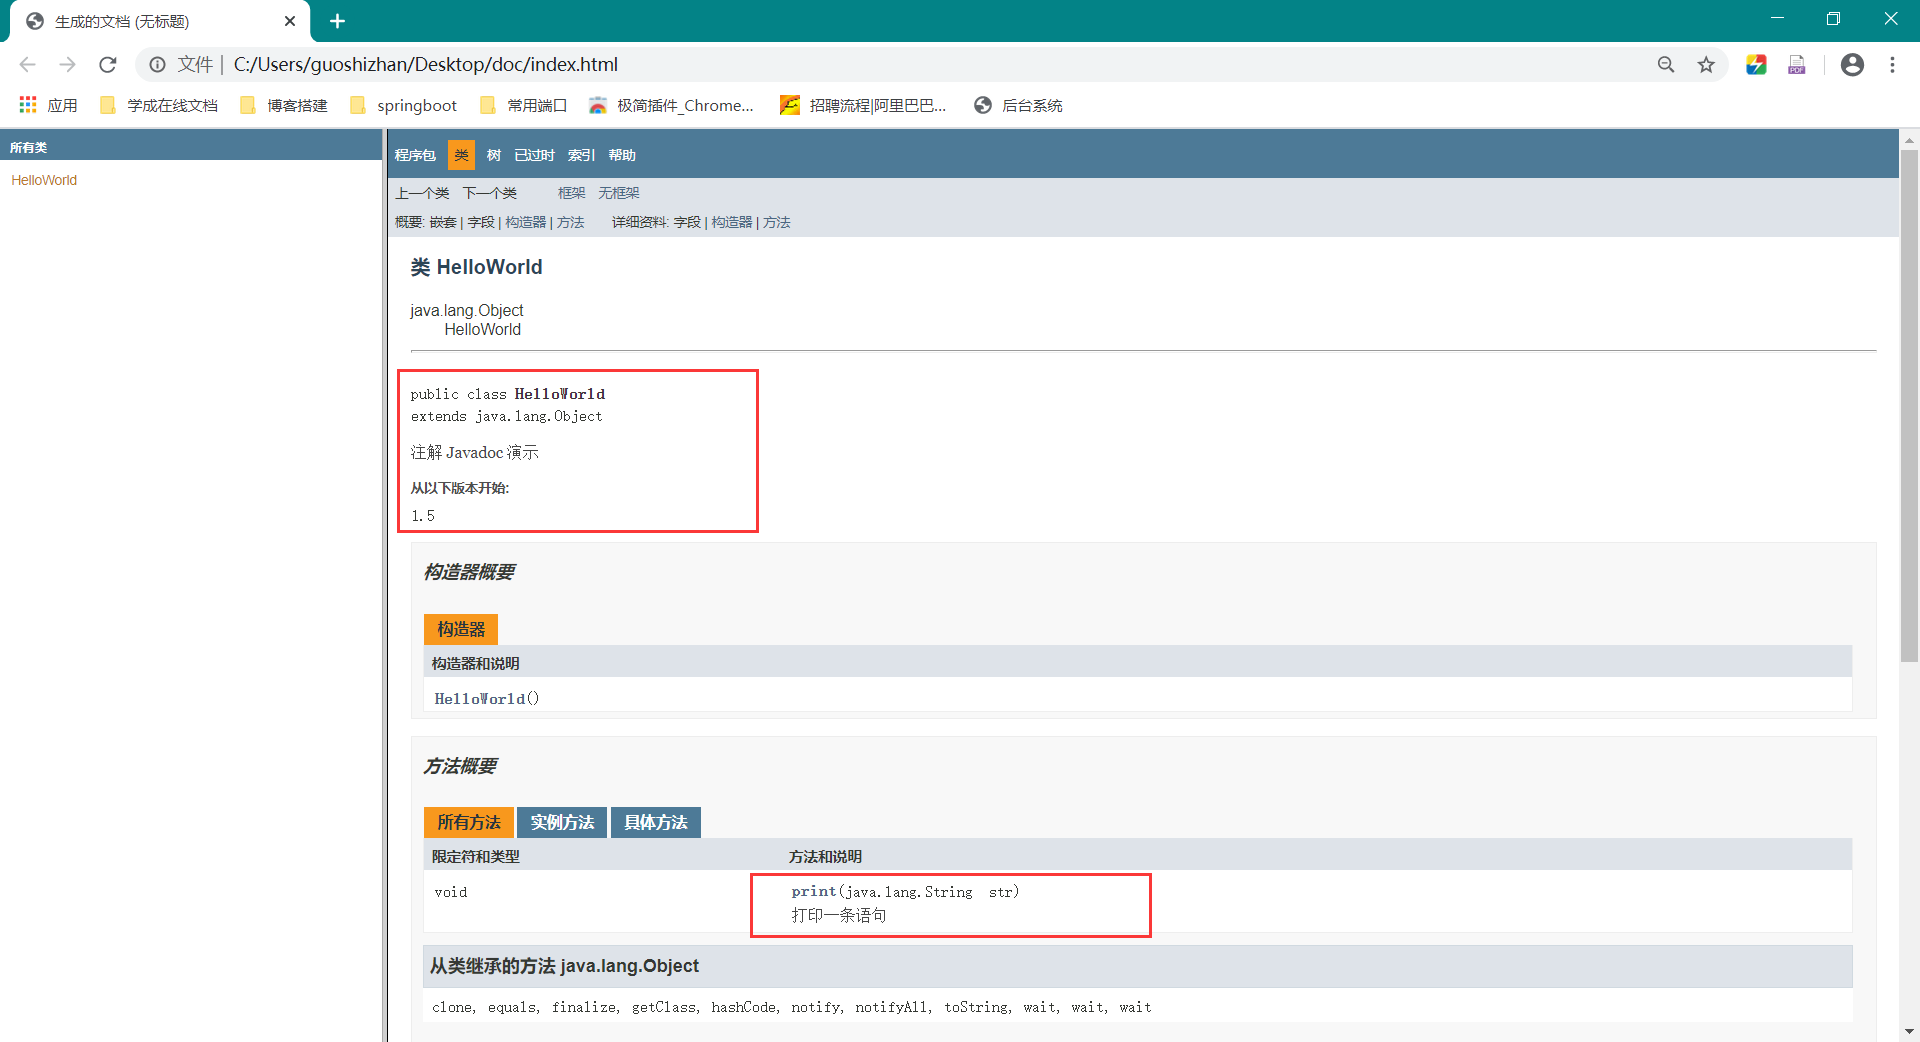Click the bookmark star icon

[1706, 65]
